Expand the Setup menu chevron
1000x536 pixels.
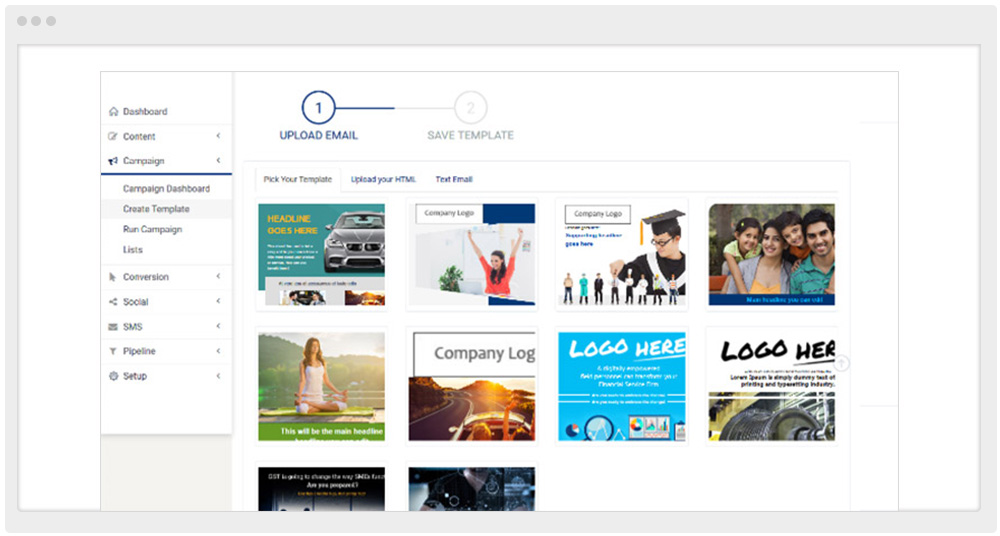[x=218, y=376]
